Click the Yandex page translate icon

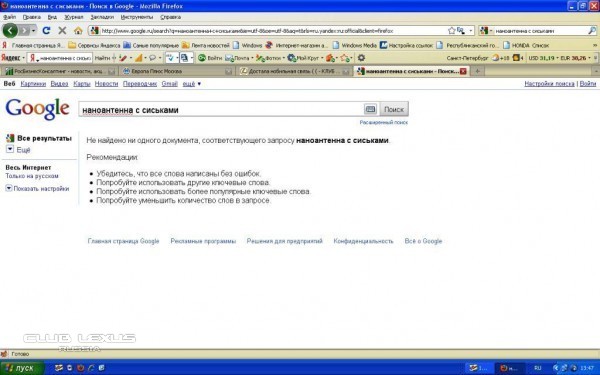coord(184,58)
